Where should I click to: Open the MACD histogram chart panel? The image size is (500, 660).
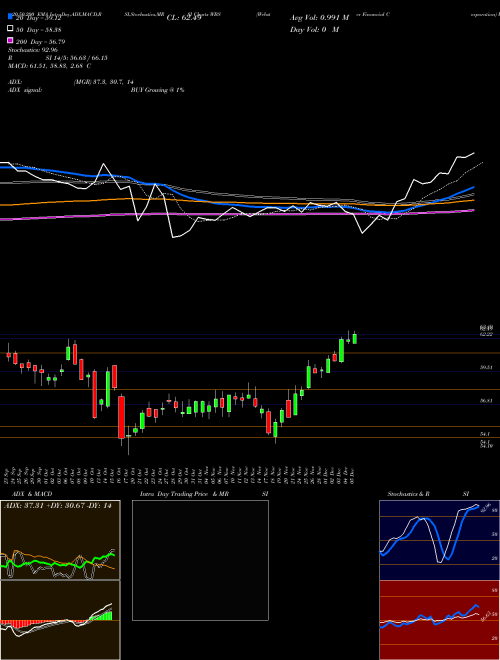click(x=60, y=620)
